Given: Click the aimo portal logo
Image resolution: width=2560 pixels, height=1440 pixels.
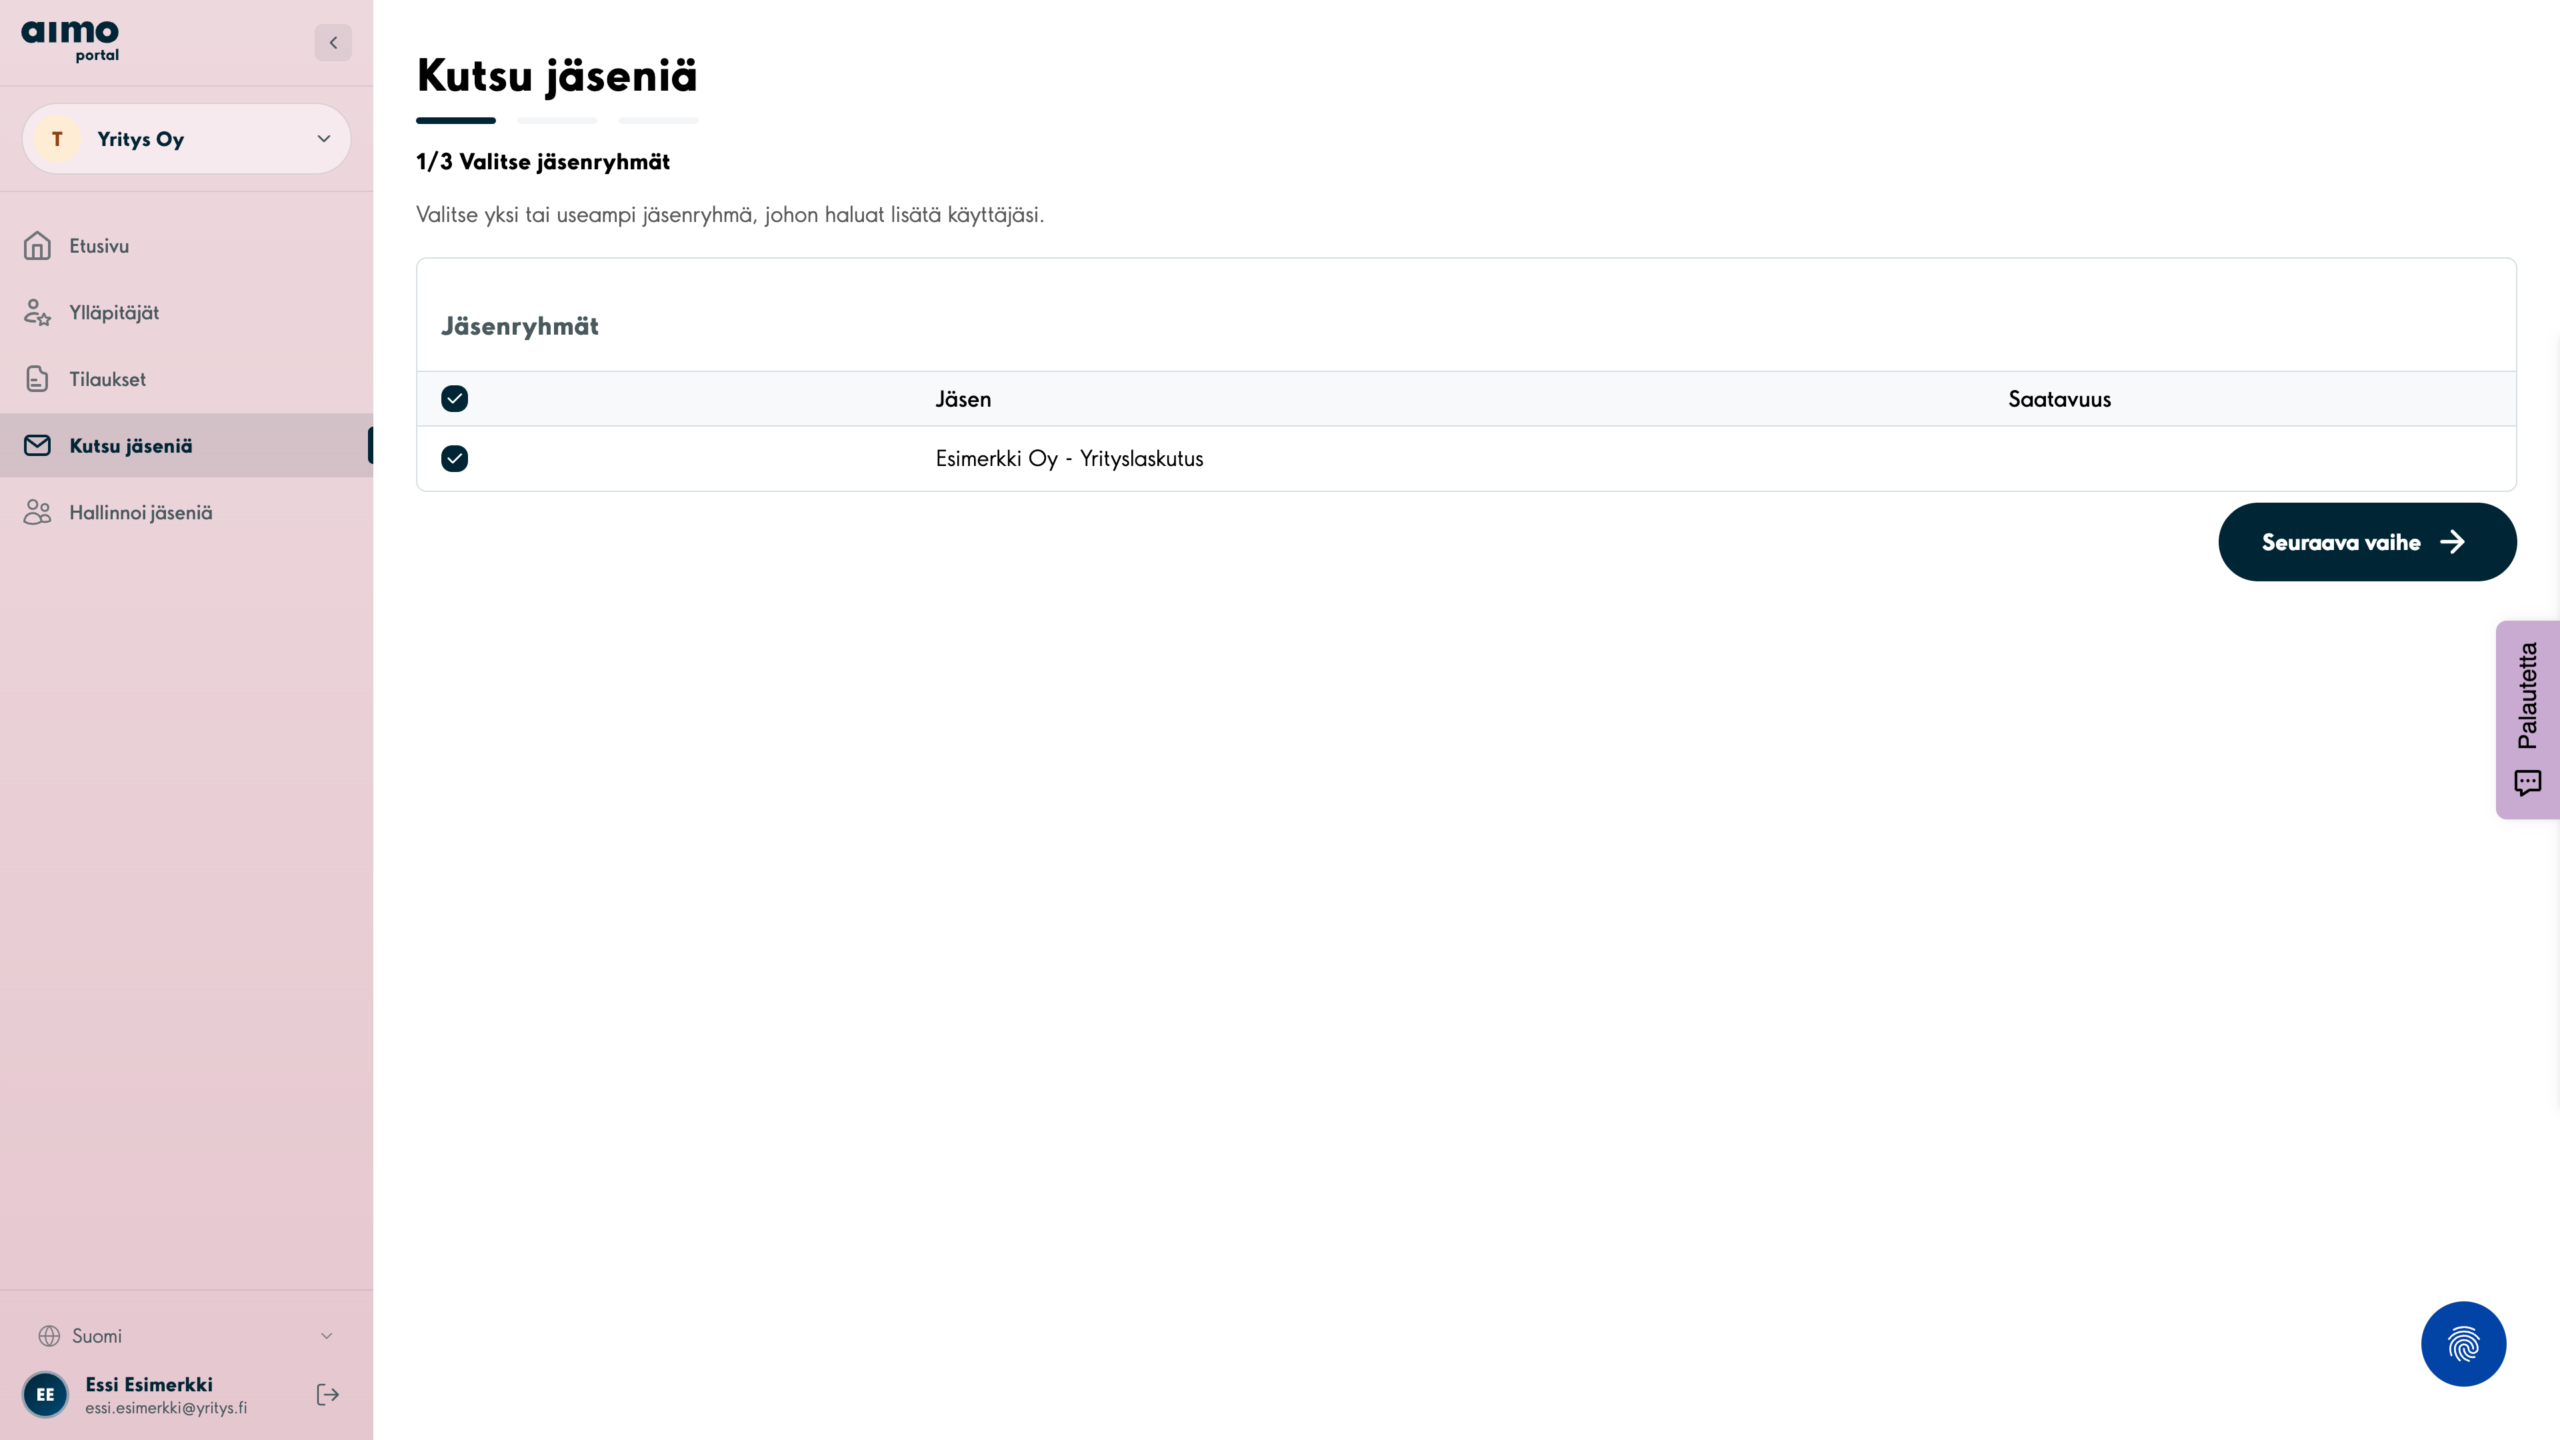Looking at the screenshot, I should (70, 40).
